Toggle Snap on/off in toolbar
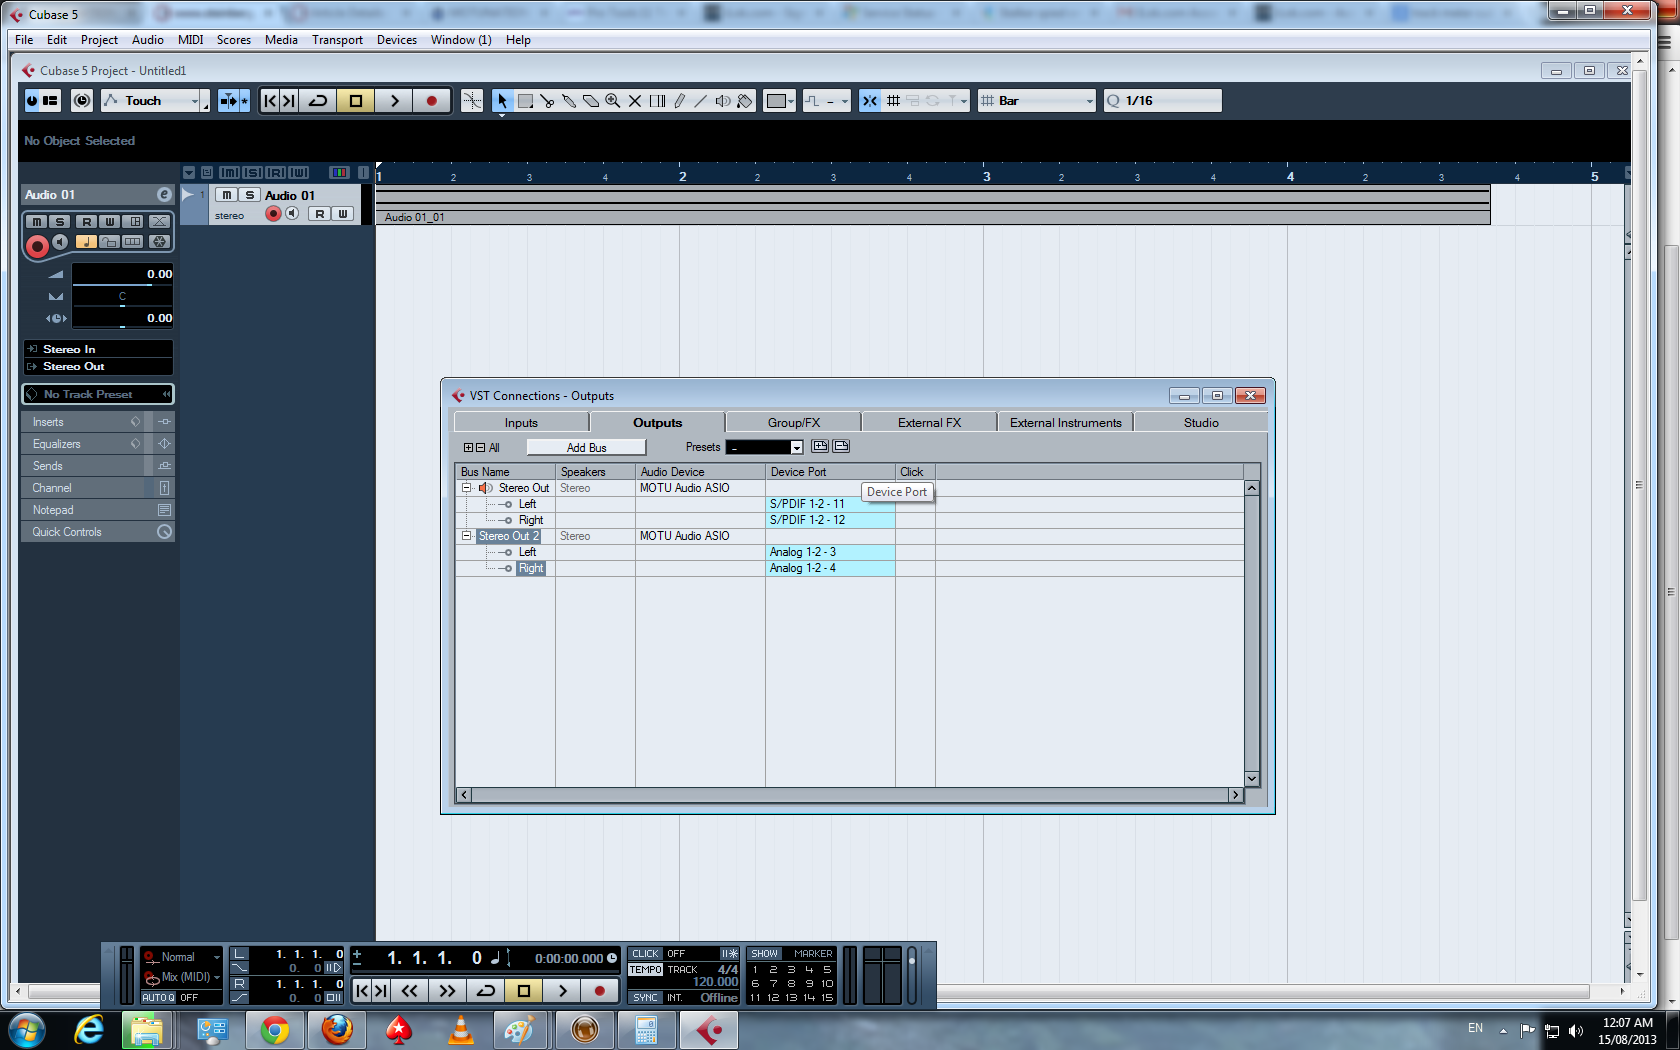The width and height of the screenshot is (1680, 1050). click(870, 101)
